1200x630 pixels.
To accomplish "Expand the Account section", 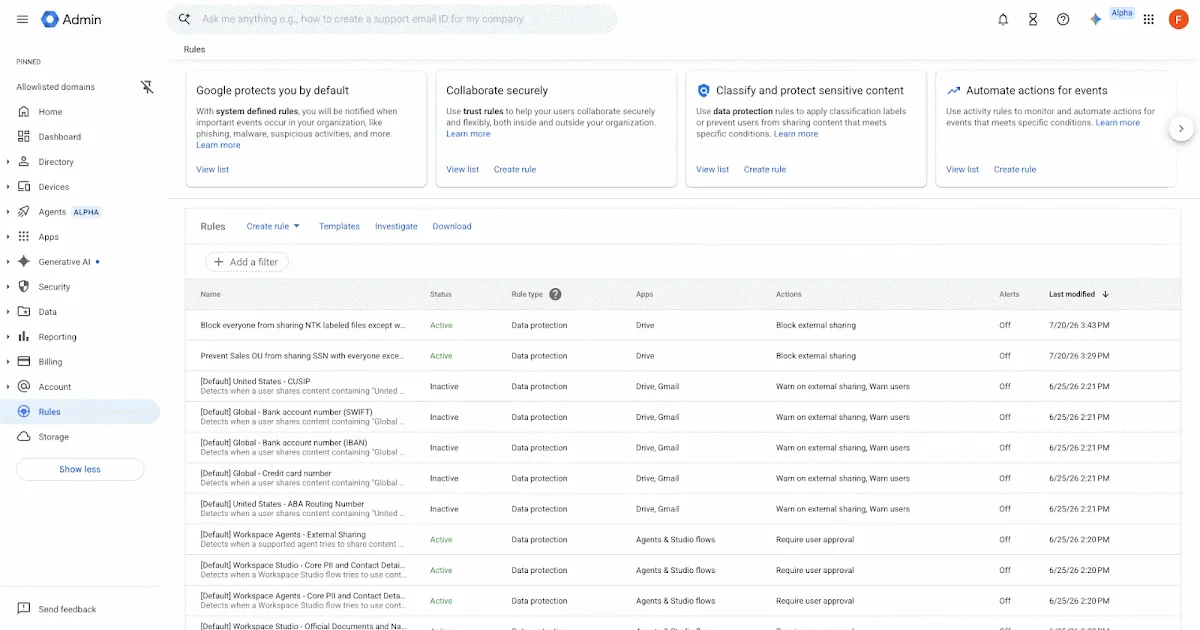I will point(8,387).
